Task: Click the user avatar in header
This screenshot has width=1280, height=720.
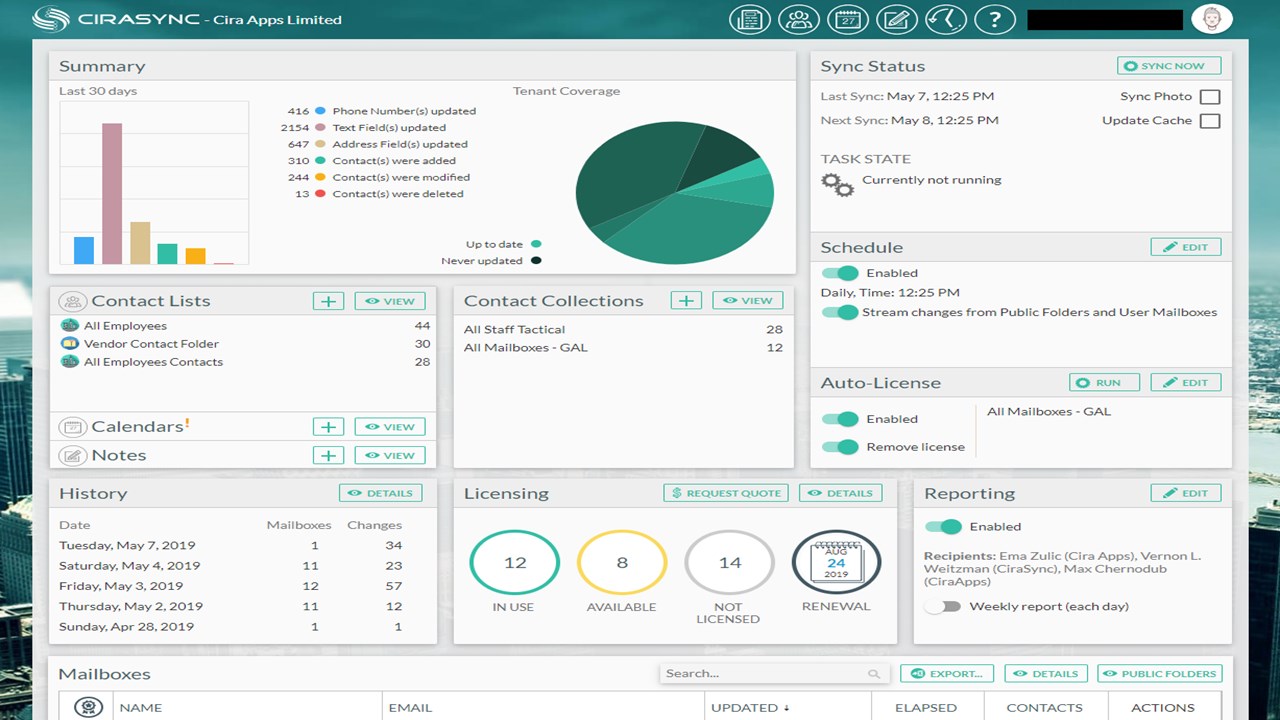Action: point(1212,19)
